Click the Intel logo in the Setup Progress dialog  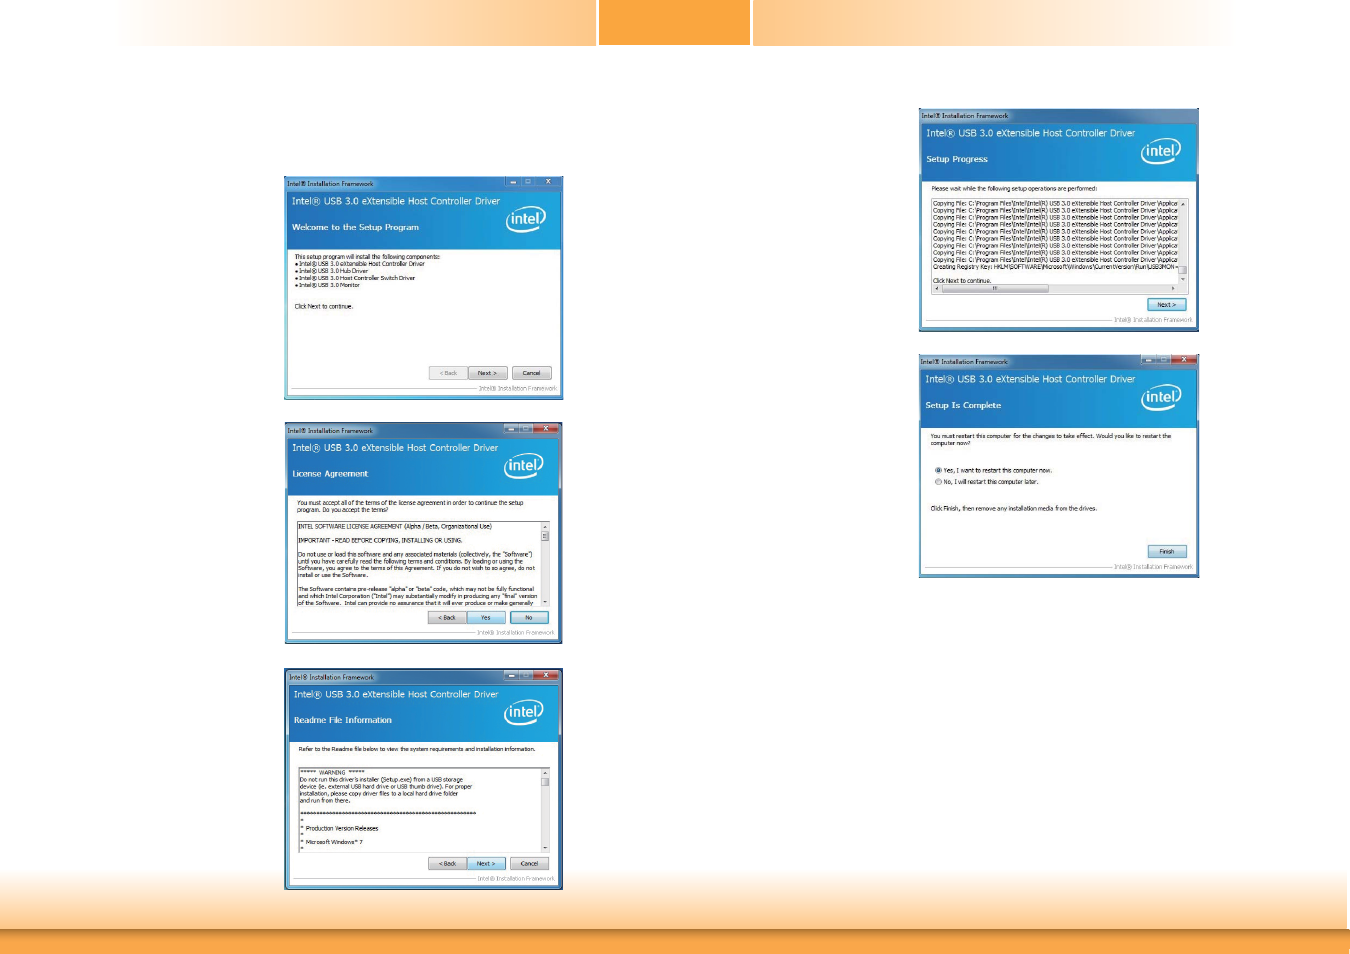coord(1161,151)
